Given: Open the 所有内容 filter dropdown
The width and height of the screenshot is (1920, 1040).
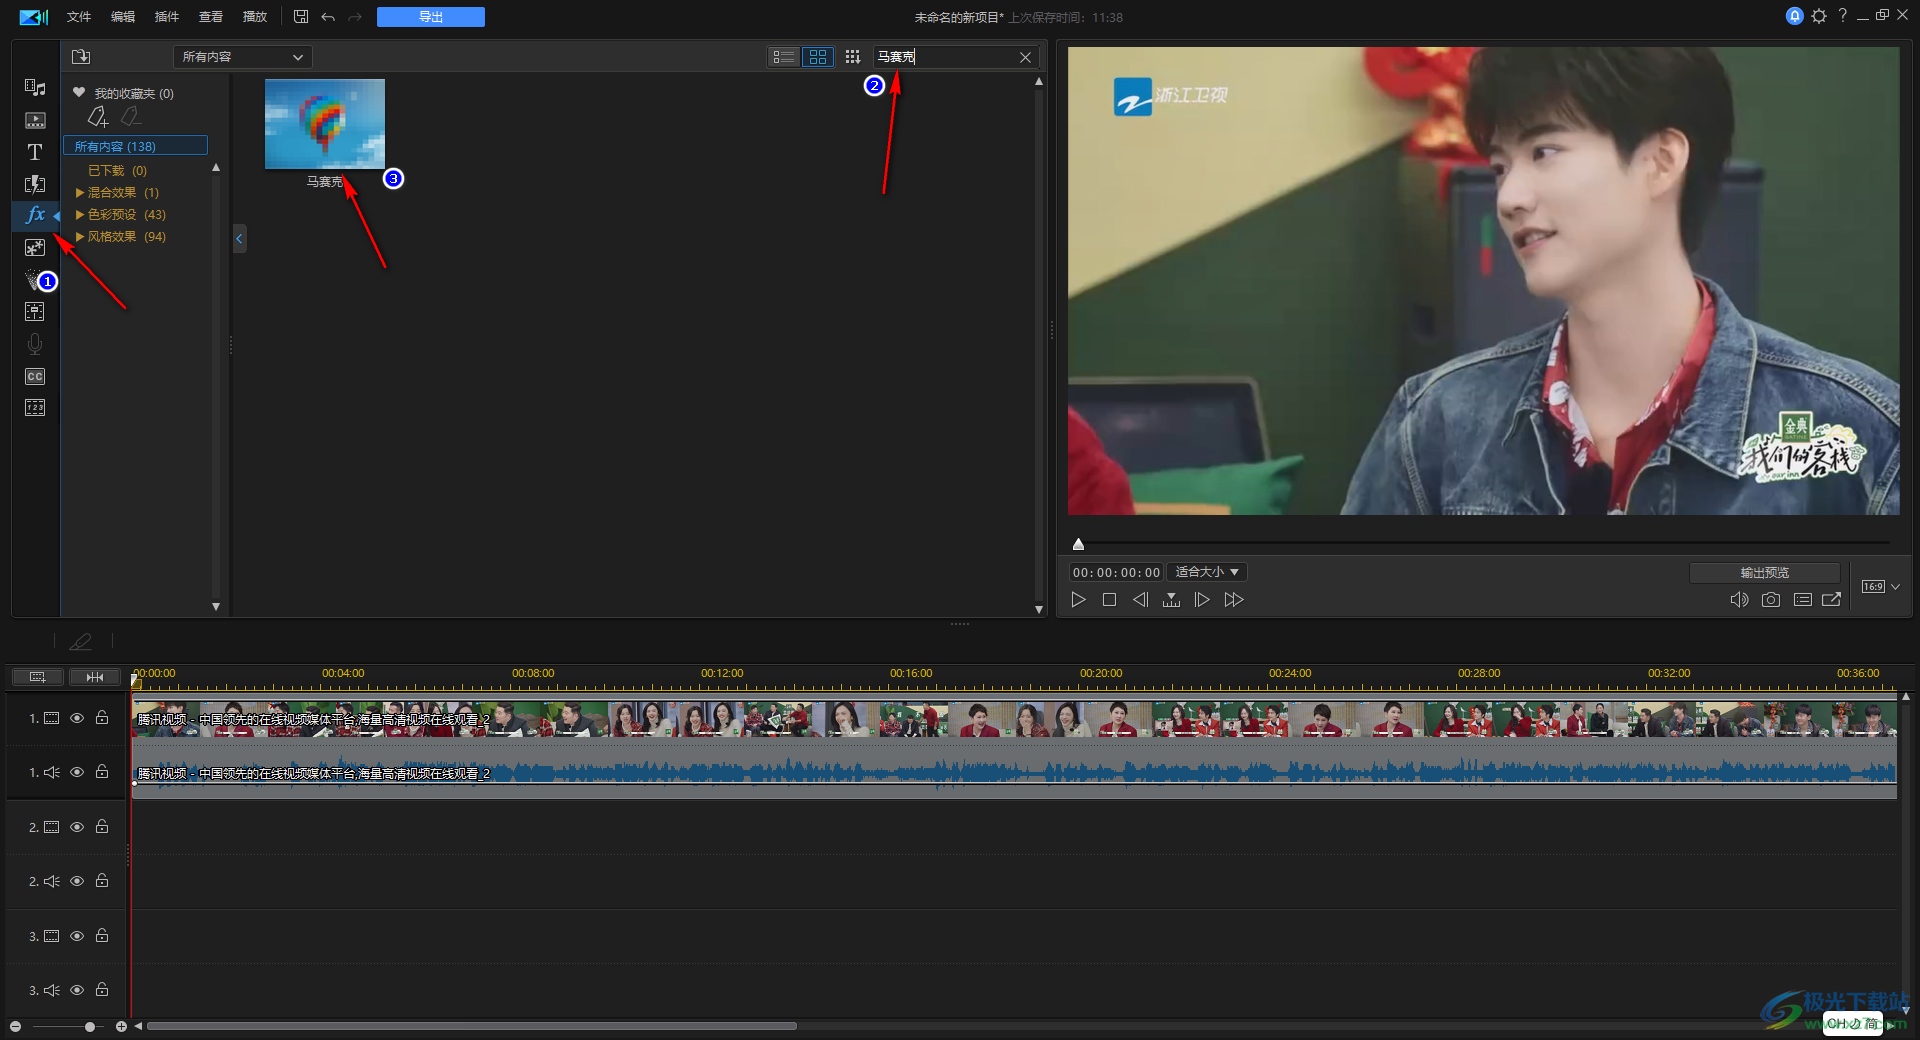Looking at the screenshot, I should click(243, 57).
